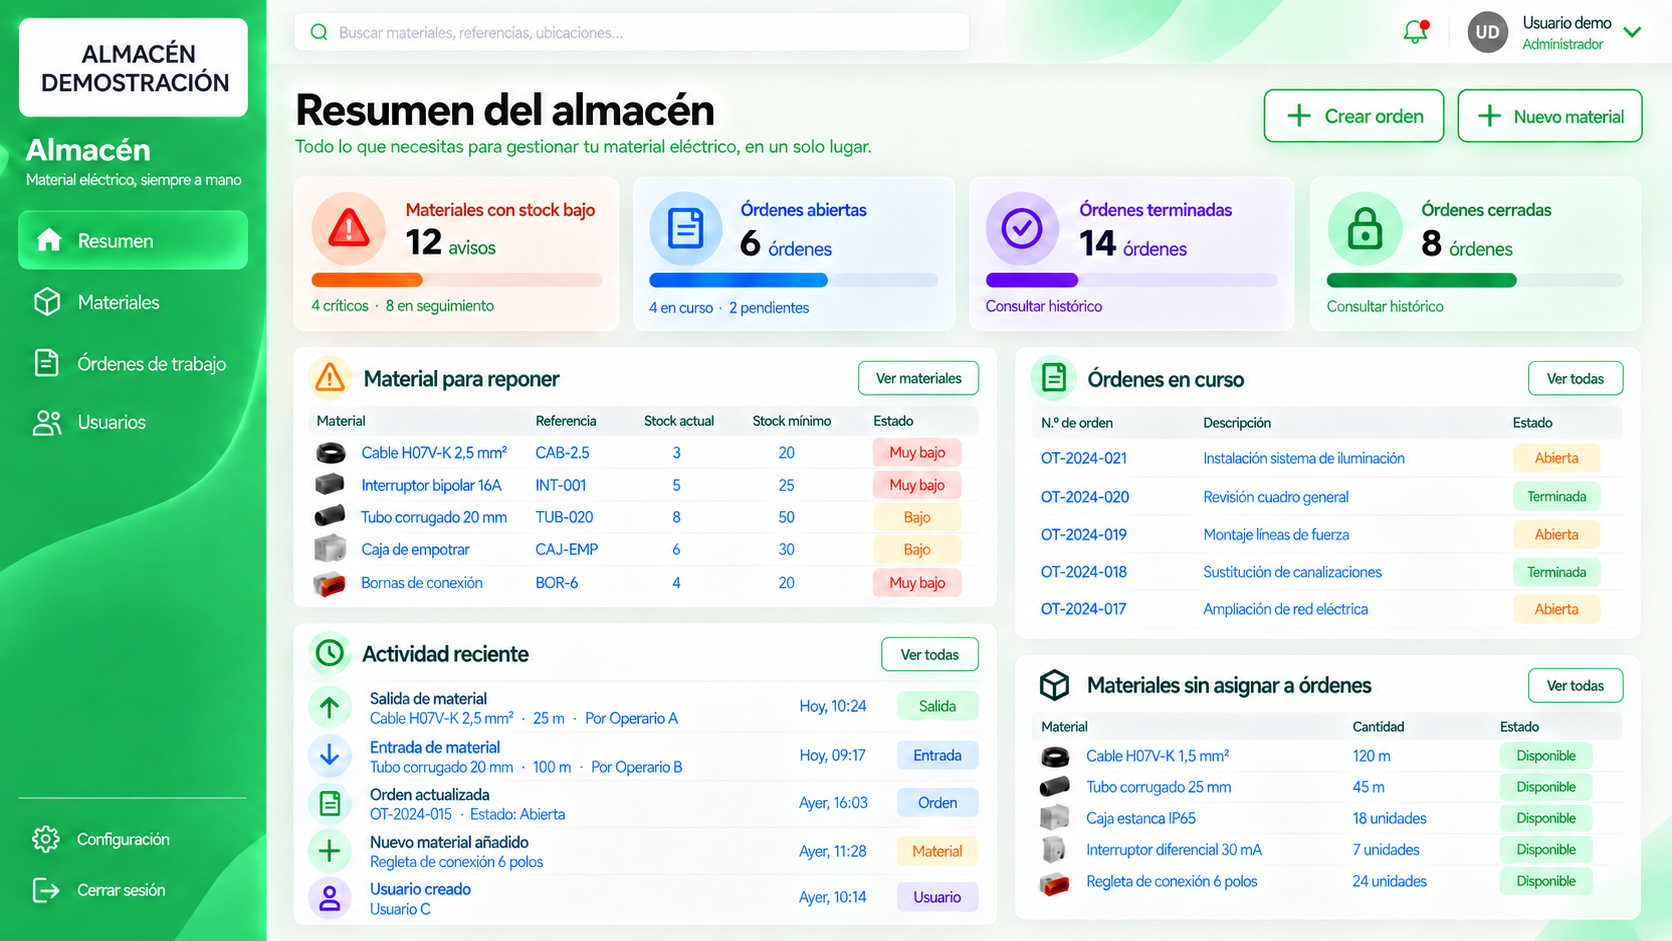Open order OT-2024-021

pyautogui.click(x=1084, y=458)
